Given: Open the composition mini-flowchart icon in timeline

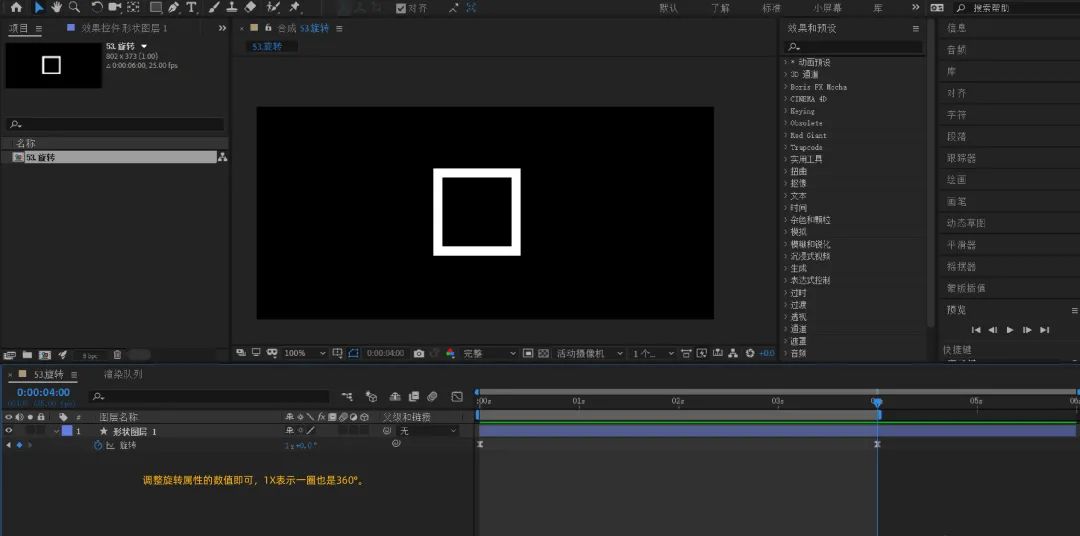Looking at the screenshot, I should 346,396.
